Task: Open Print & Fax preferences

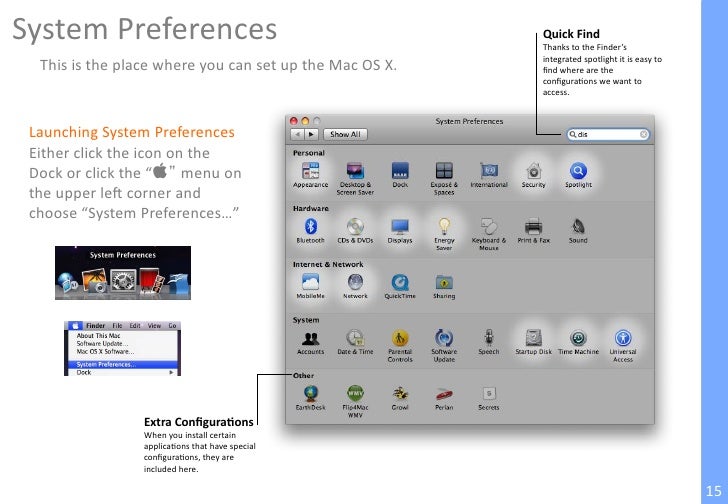Action: [533, 231]
